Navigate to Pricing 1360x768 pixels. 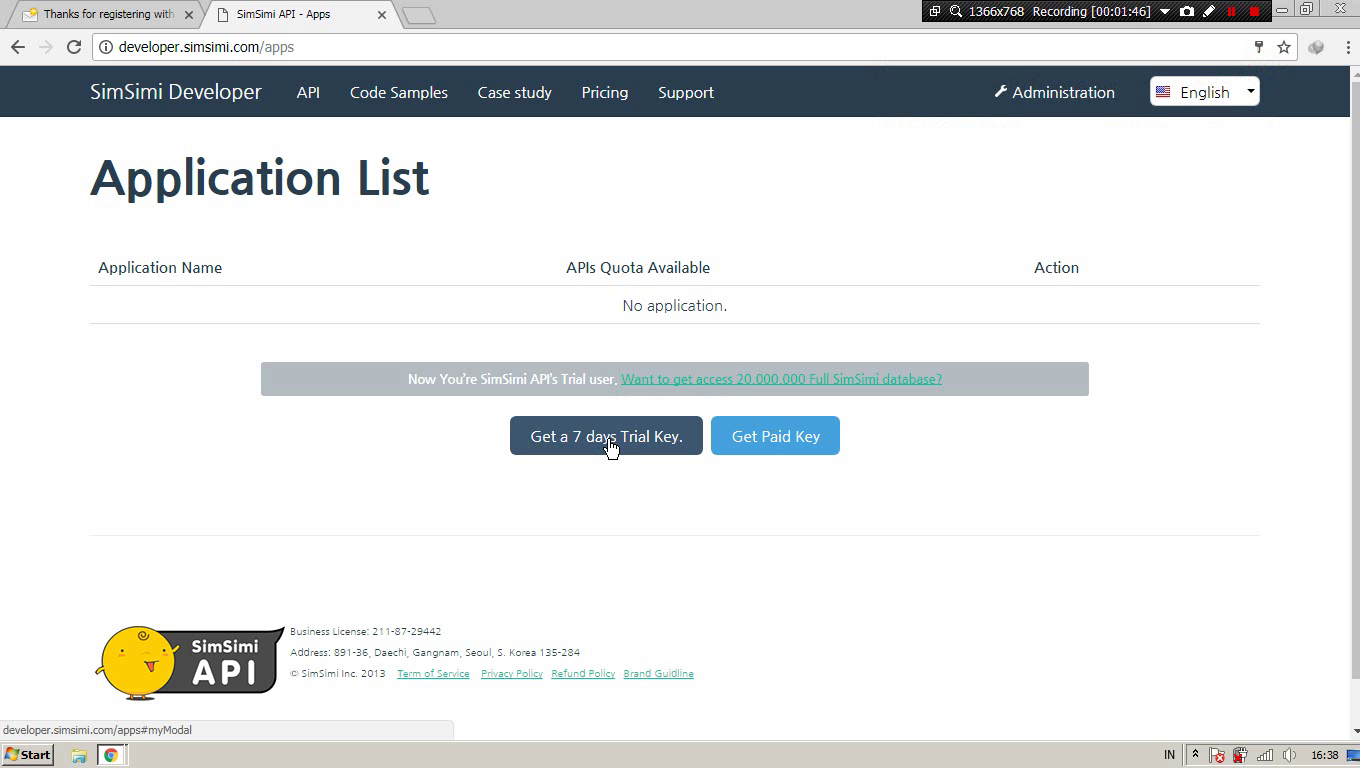(x=605, y=92)
